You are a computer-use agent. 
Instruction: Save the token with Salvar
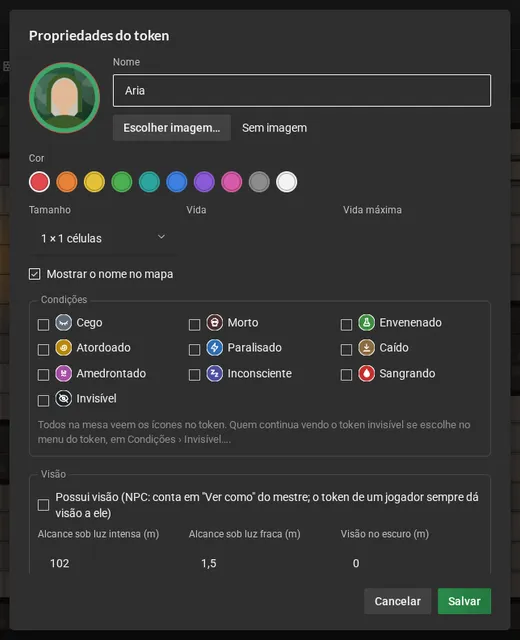pyautogui.click(x=464, y=601)
